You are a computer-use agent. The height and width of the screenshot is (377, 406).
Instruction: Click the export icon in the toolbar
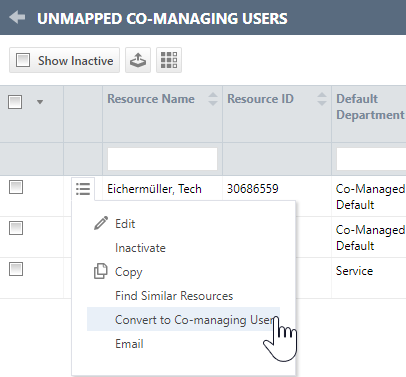138,60
